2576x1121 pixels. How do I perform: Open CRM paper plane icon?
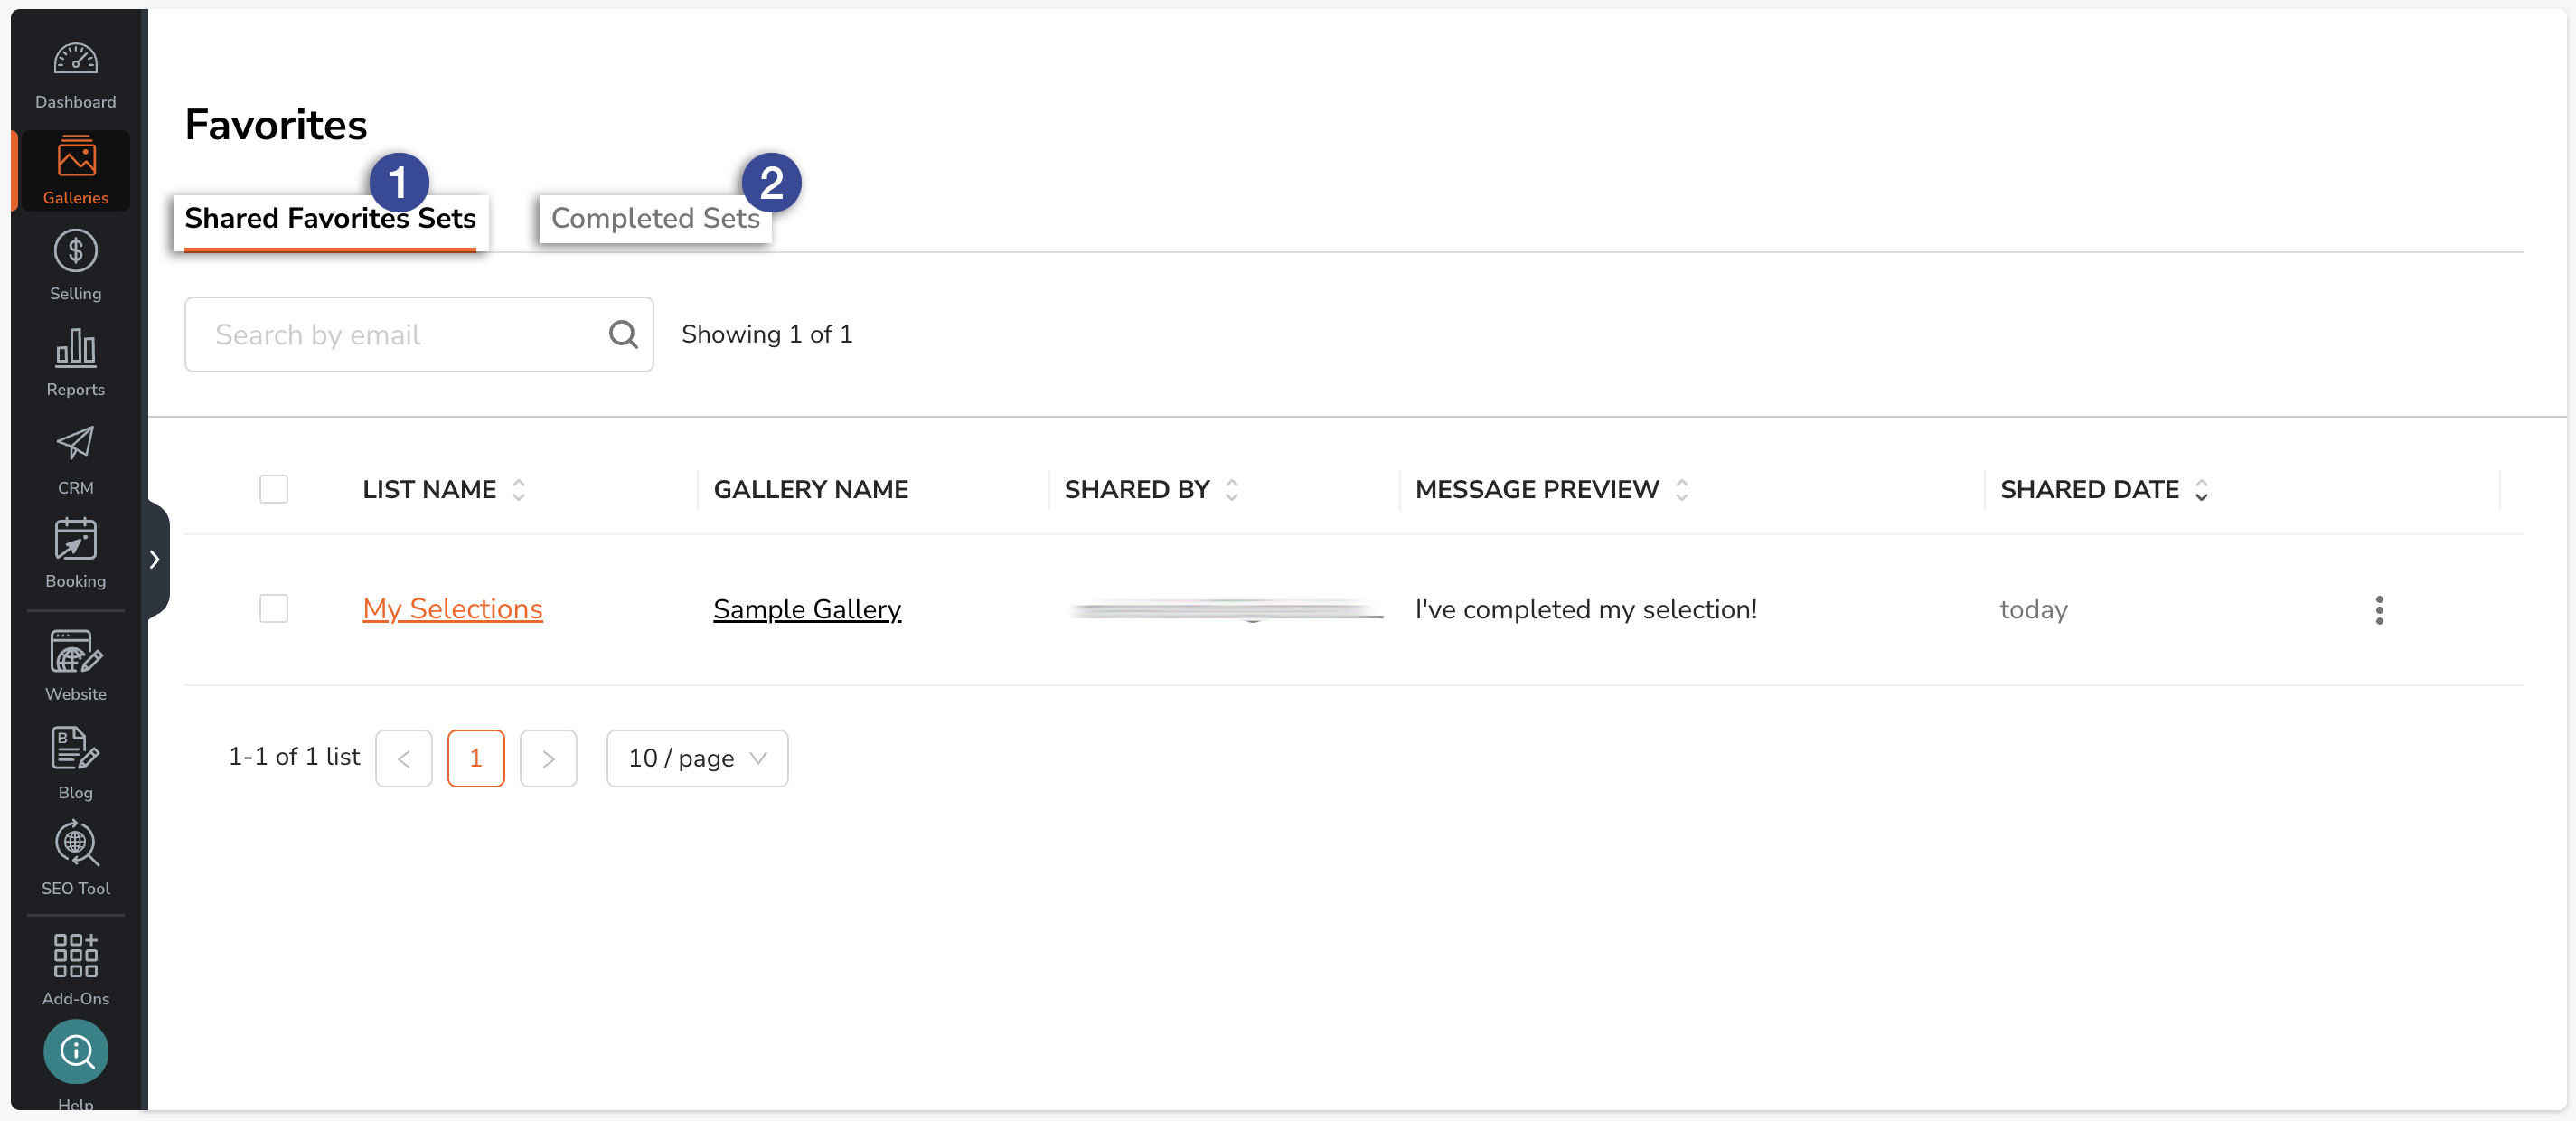pyautogui.click(x=75, y=444)
